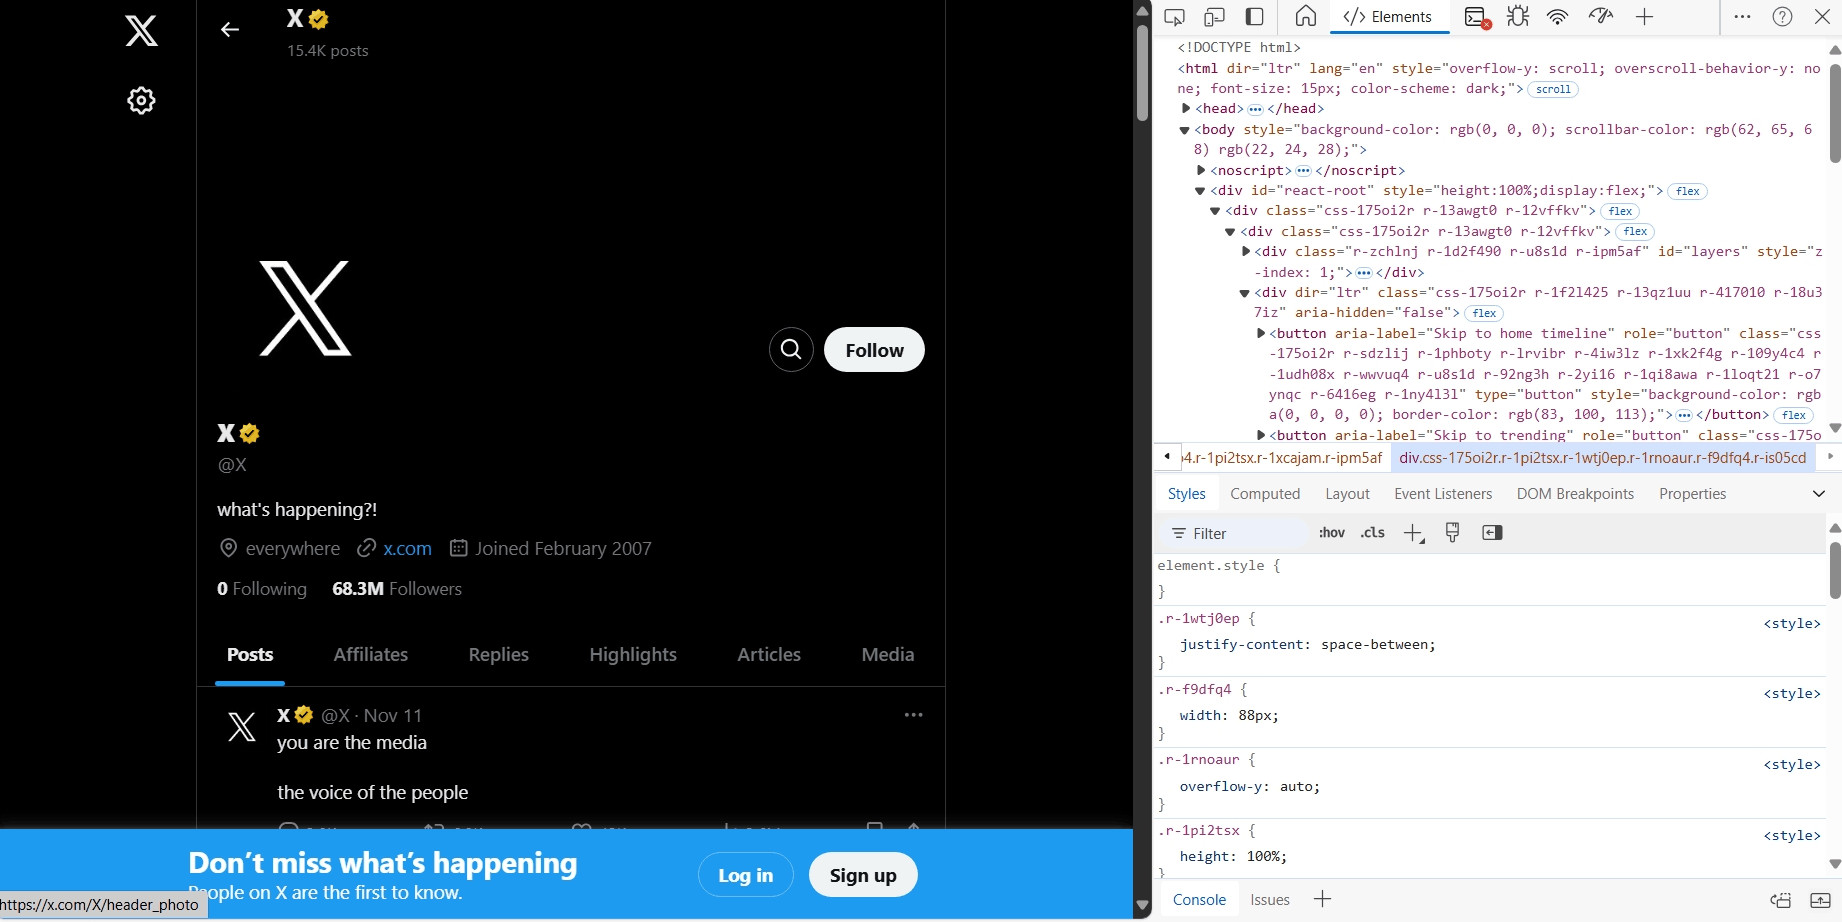Image resolution: width=1842 pixels, height=922 pixels.
Task: Open the Sources debugger bug icon
Action: 1518,17
